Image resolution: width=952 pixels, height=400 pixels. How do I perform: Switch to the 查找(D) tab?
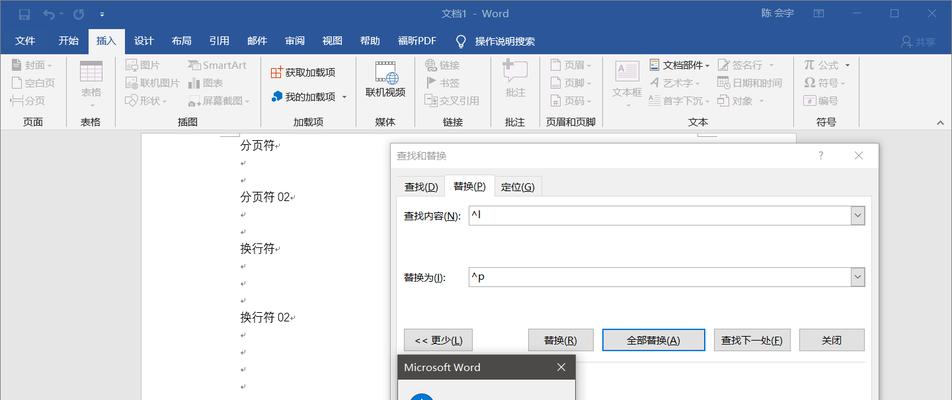point(421,187)
